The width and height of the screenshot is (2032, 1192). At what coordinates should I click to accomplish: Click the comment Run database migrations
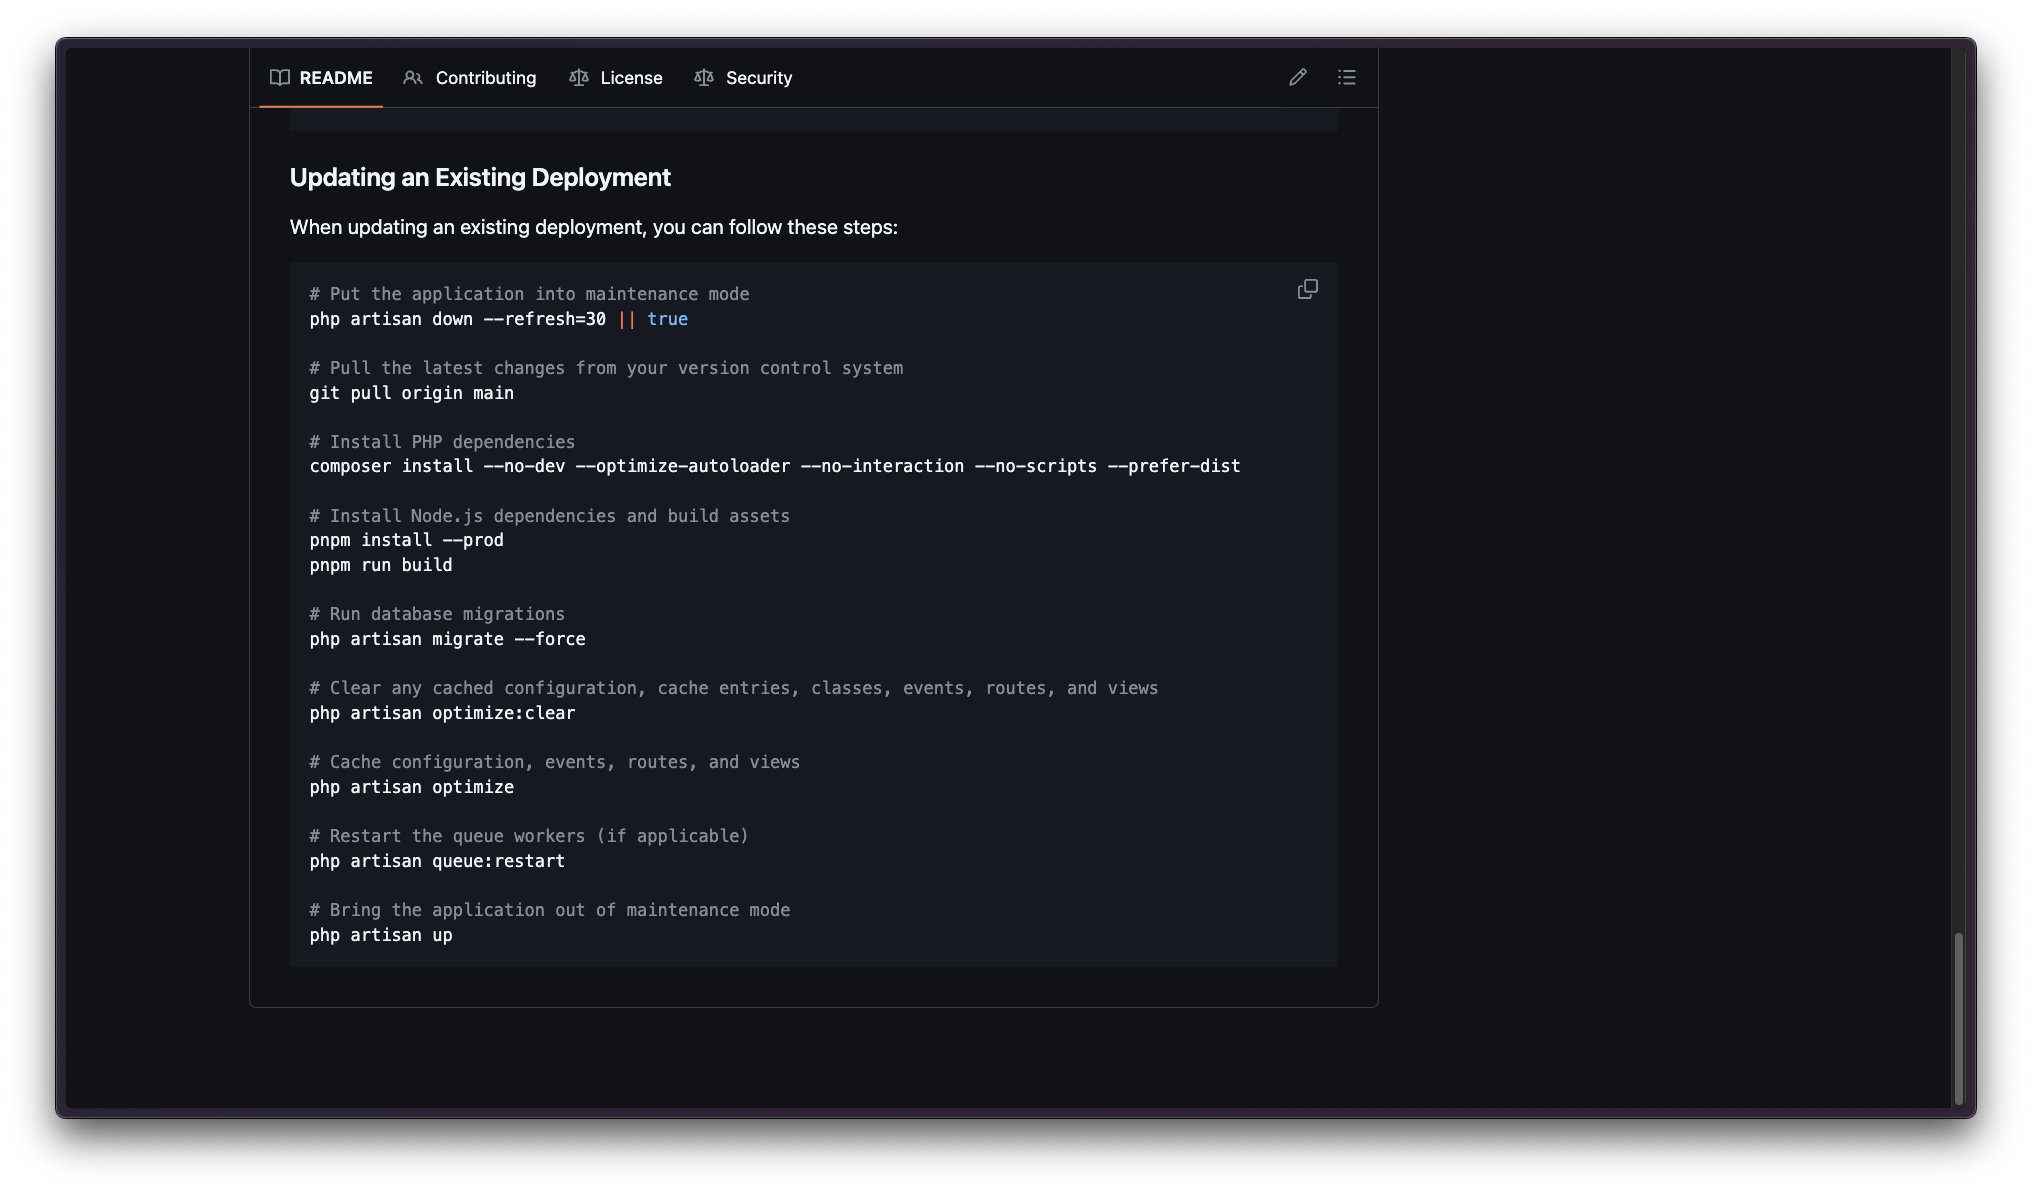pos(438,614)
